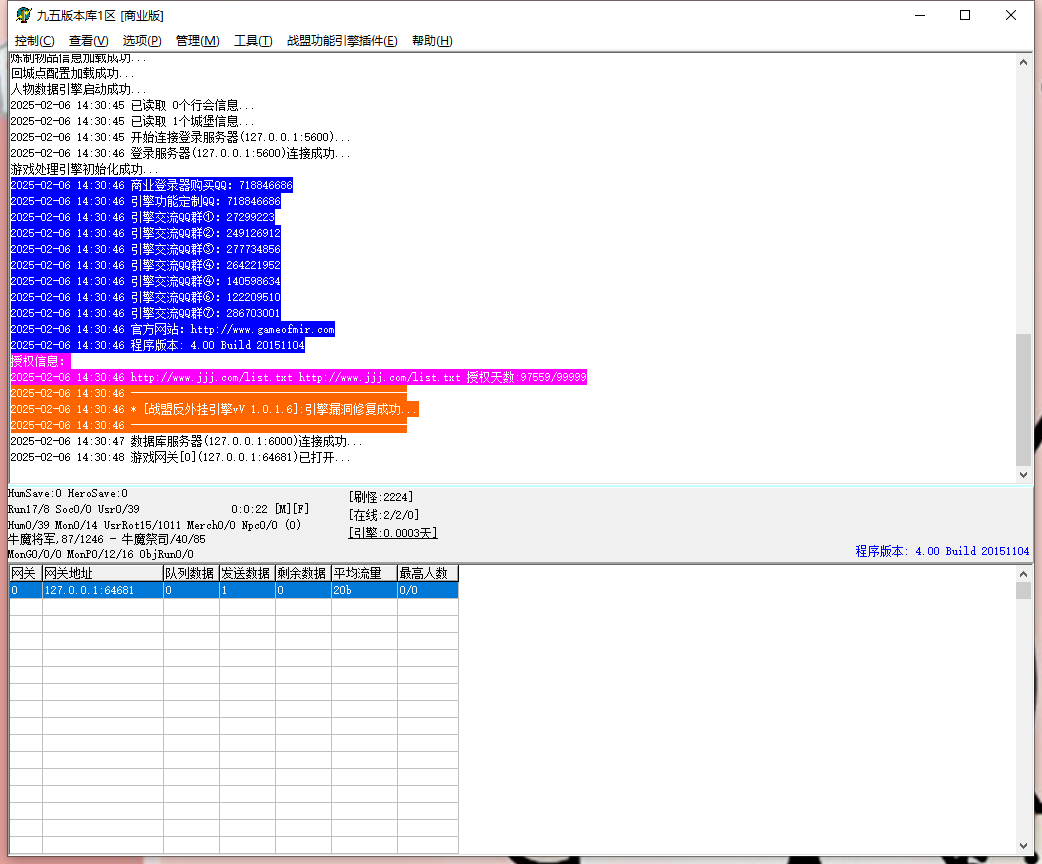
Task: Click log scrollbar down arrow
Action: click(x=1023, y=475)
